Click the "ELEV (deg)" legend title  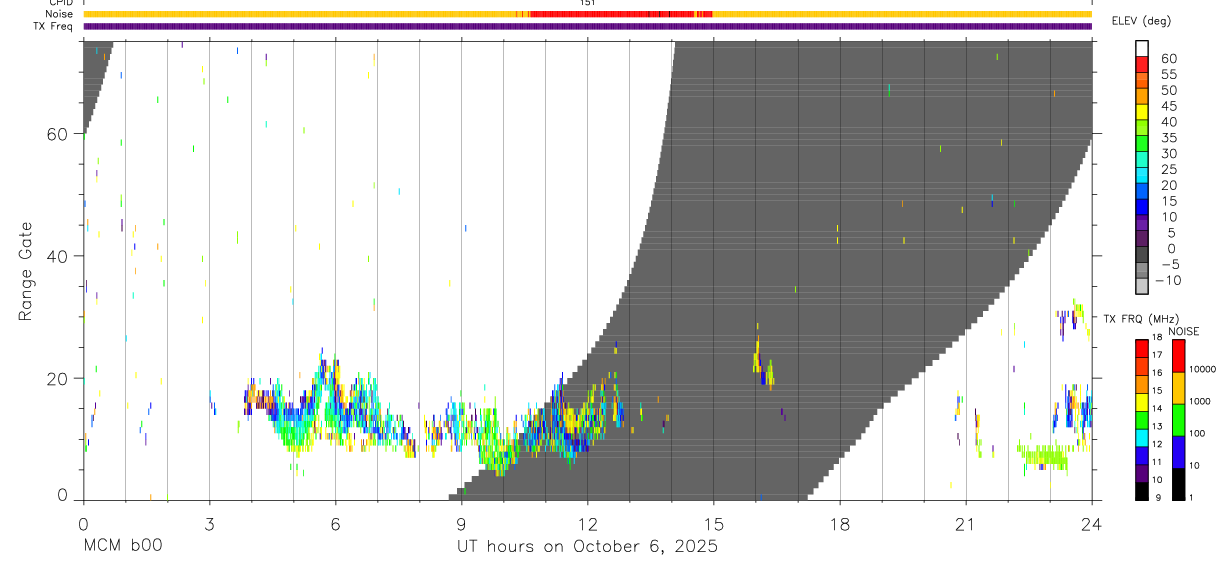pyautogui.click(x=1141, y=21)
